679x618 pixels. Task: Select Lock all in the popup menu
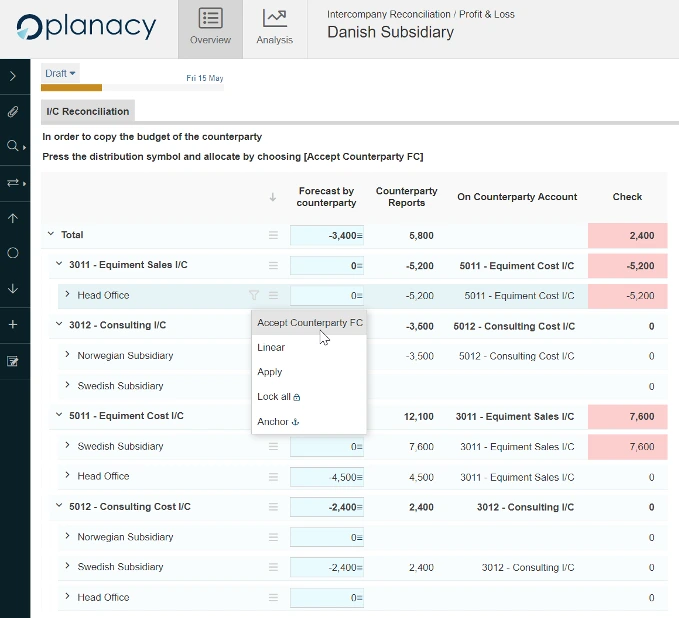[278, 397]
